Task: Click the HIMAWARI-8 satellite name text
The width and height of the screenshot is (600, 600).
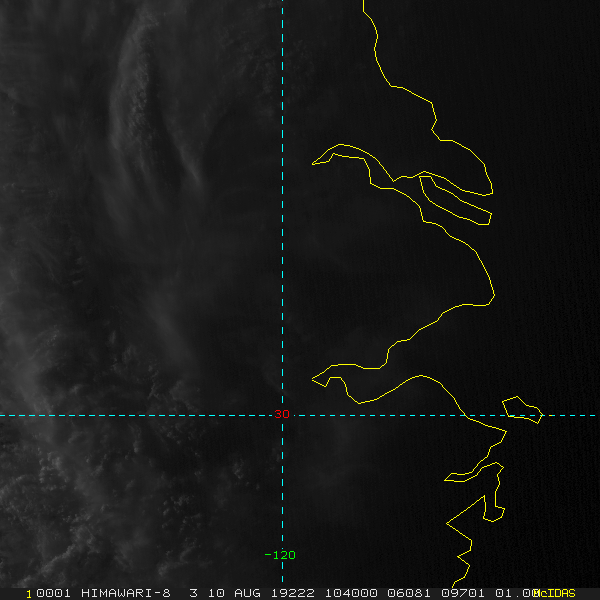Action: [126, 593]
